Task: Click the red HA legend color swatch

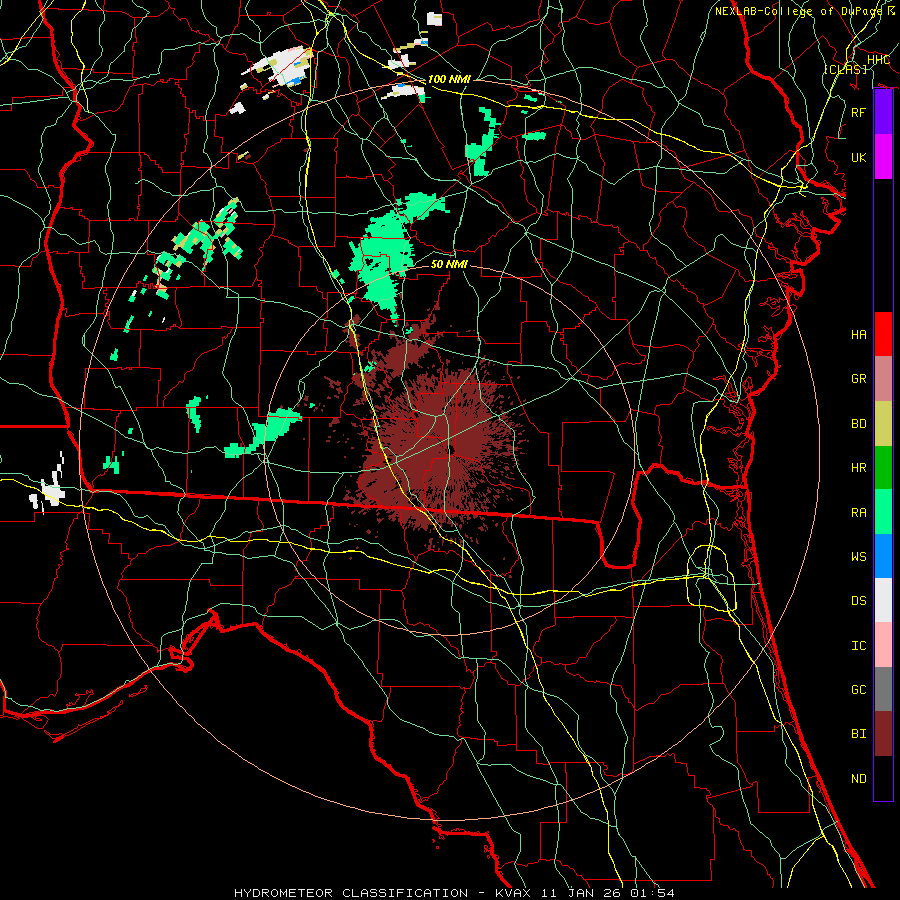Action: click(883, 334)
